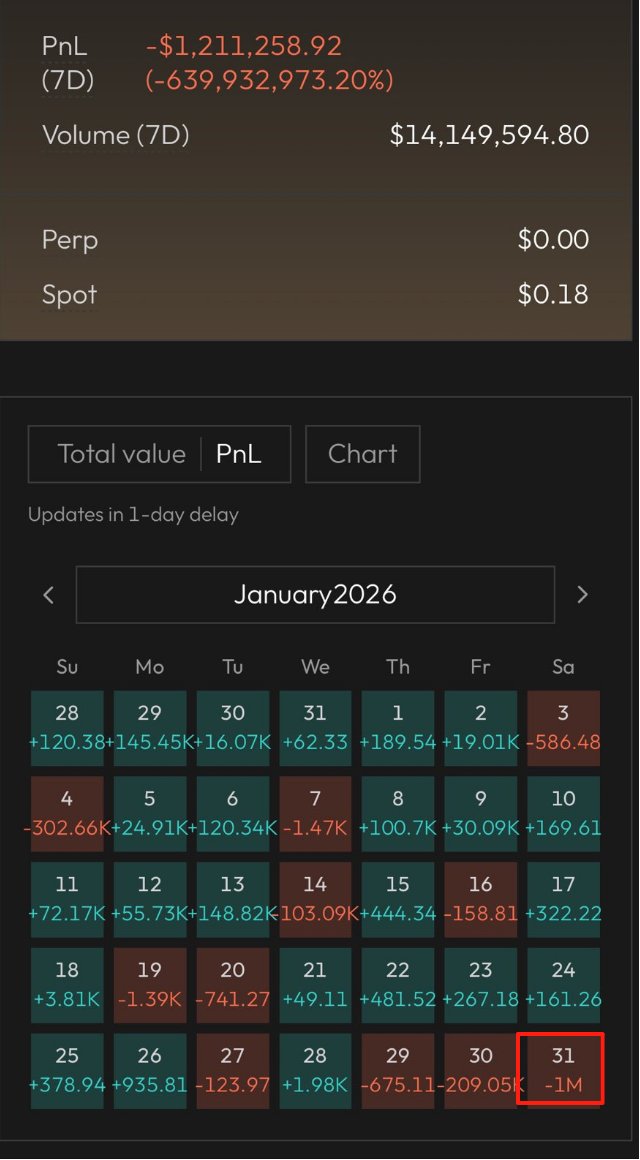This screenshot has width=640, height=1160.
Task: Click January 3 cell showing -586.48
Action: 564,726
